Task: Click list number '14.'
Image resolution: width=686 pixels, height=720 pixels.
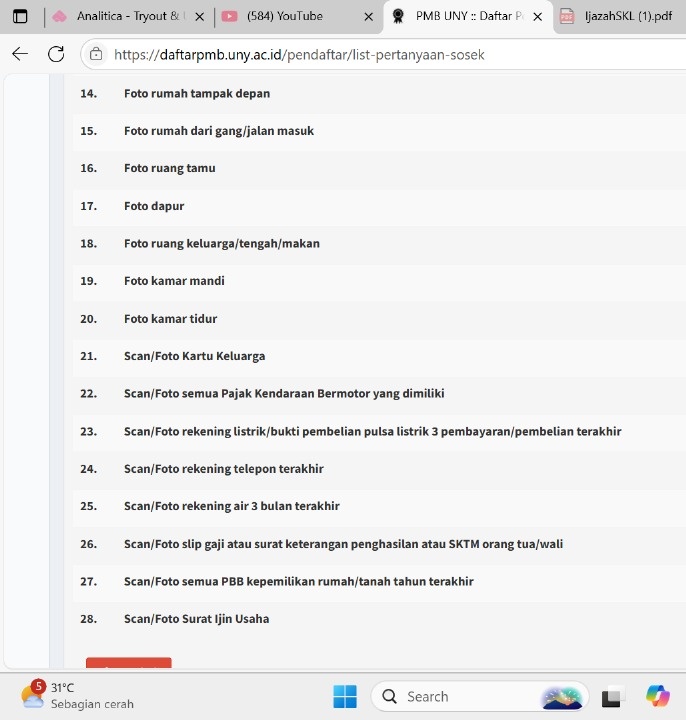Action: coord(89,94)
